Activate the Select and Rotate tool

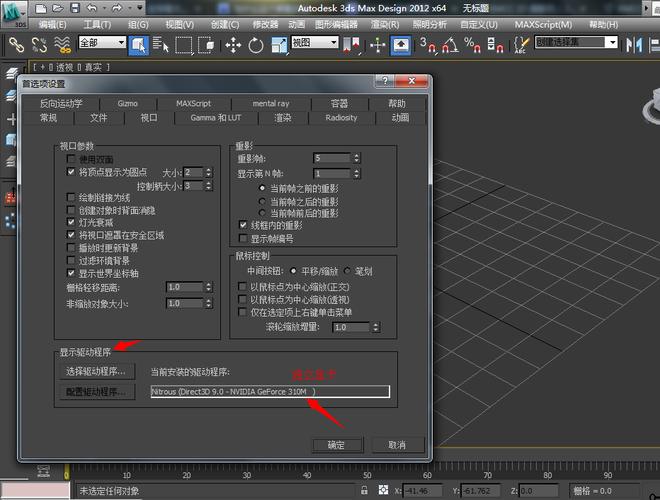(x=255, y=45)
